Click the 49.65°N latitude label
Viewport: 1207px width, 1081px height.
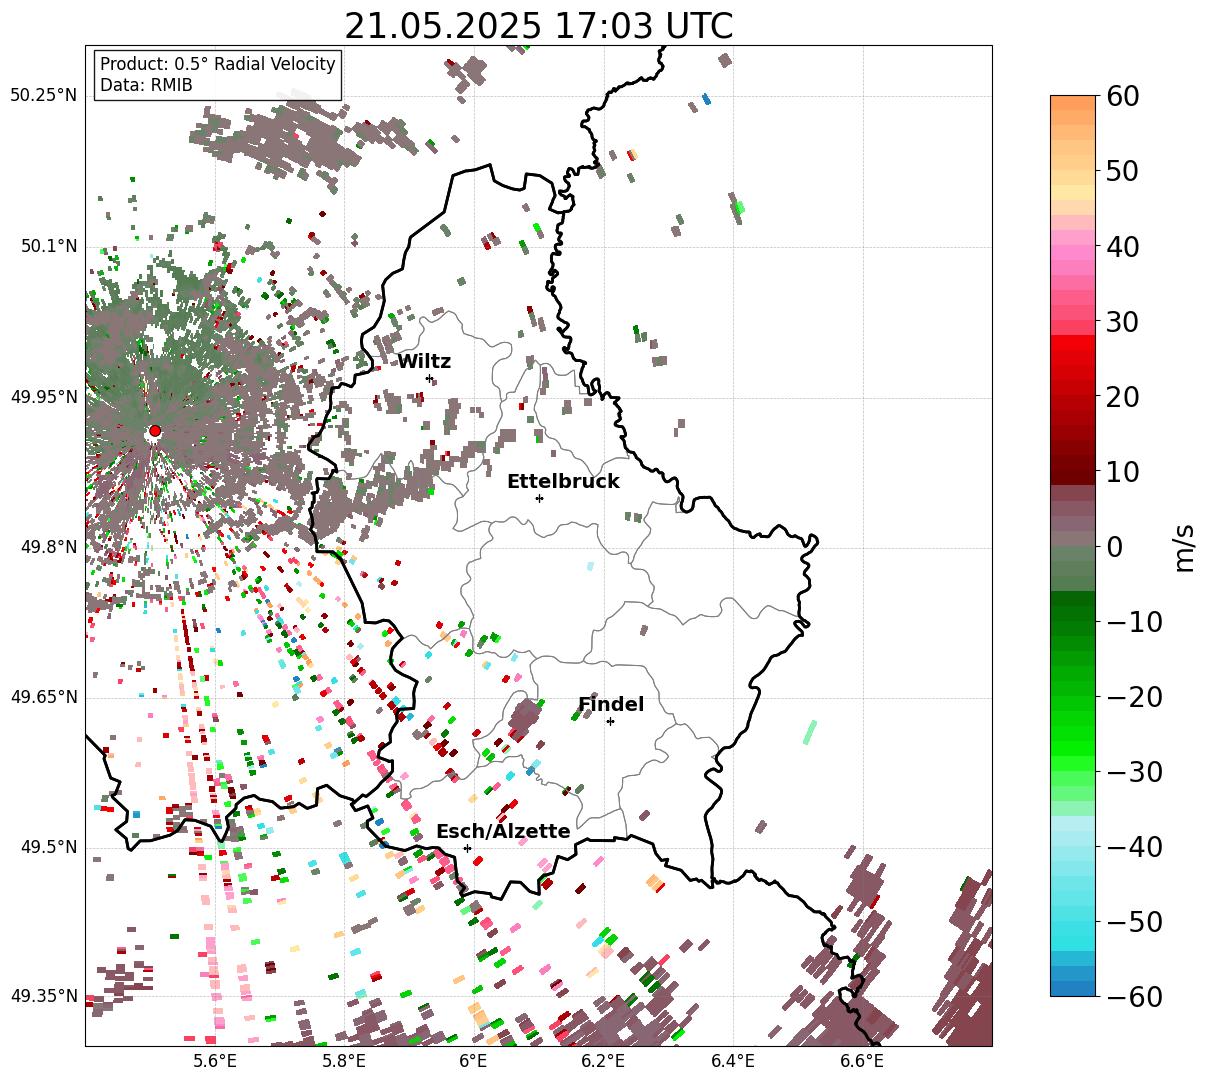pos(44,697)
